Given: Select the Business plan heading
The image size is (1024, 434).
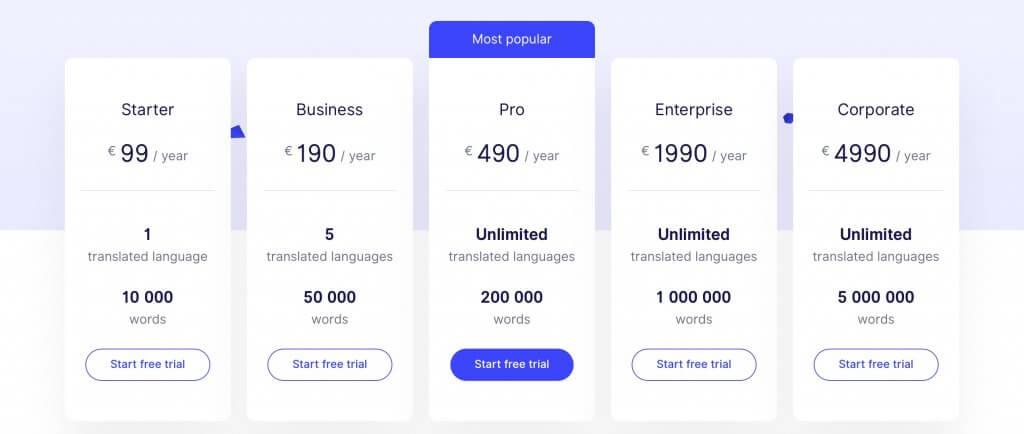Looking at the screenshot, I should click(329, 110).
